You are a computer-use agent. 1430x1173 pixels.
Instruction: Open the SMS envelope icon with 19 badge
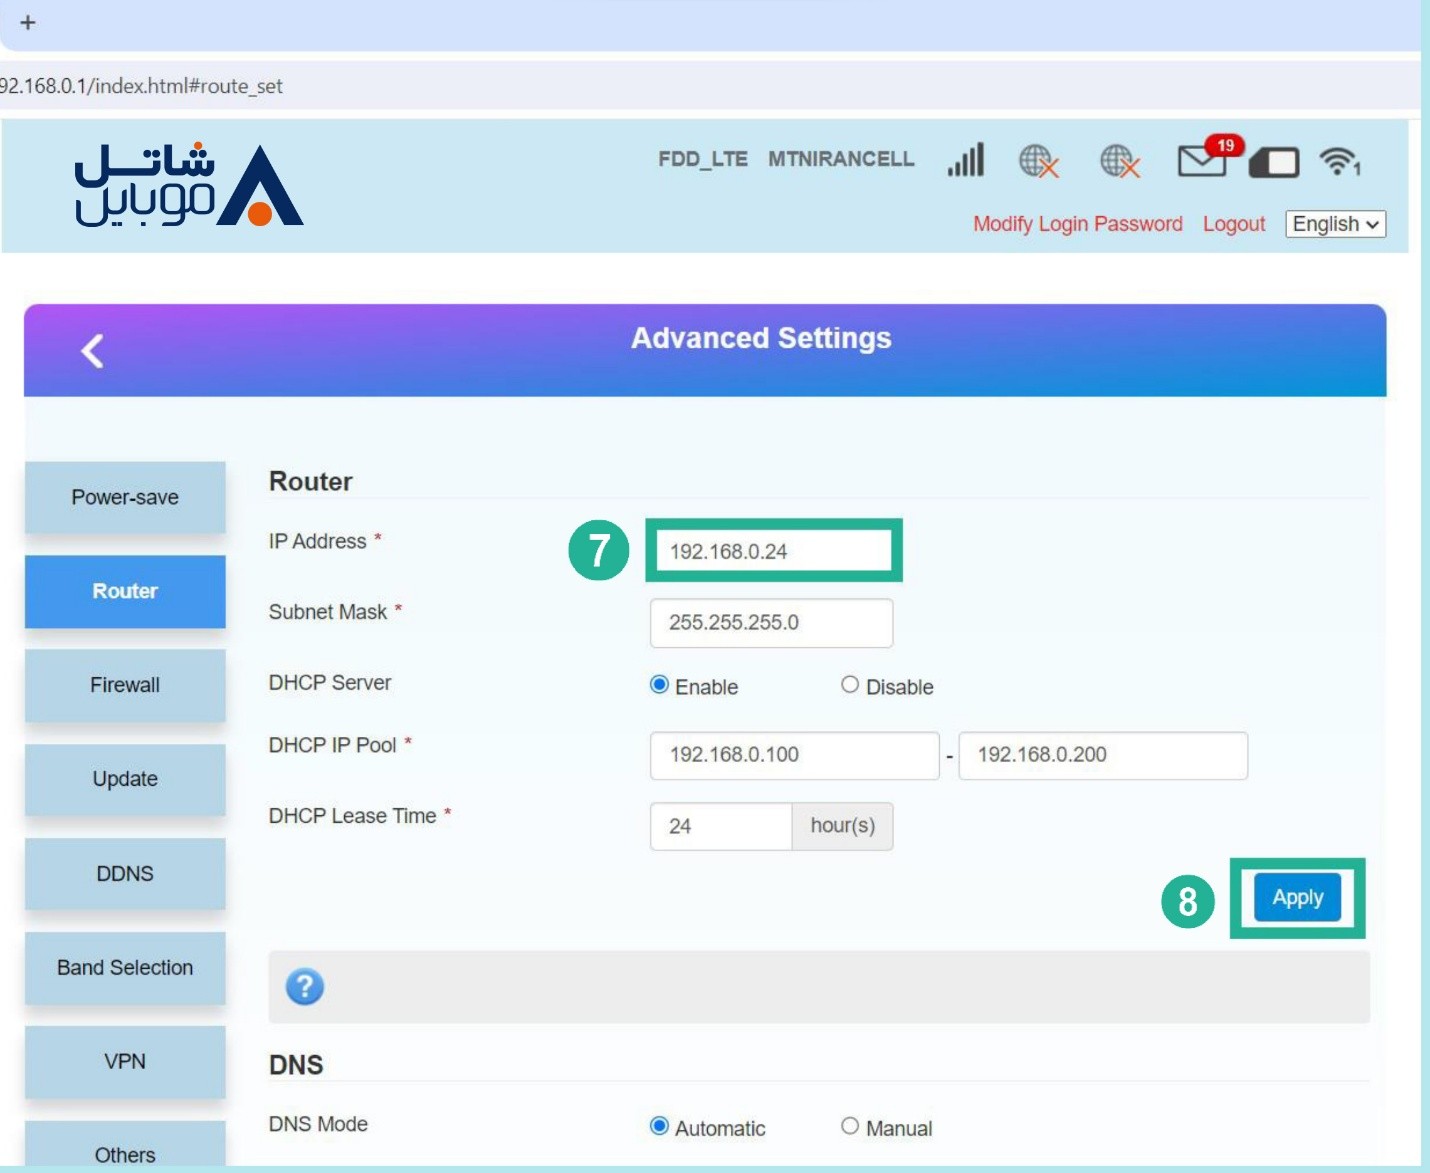pyautogui.click(x=1209, y=157)
